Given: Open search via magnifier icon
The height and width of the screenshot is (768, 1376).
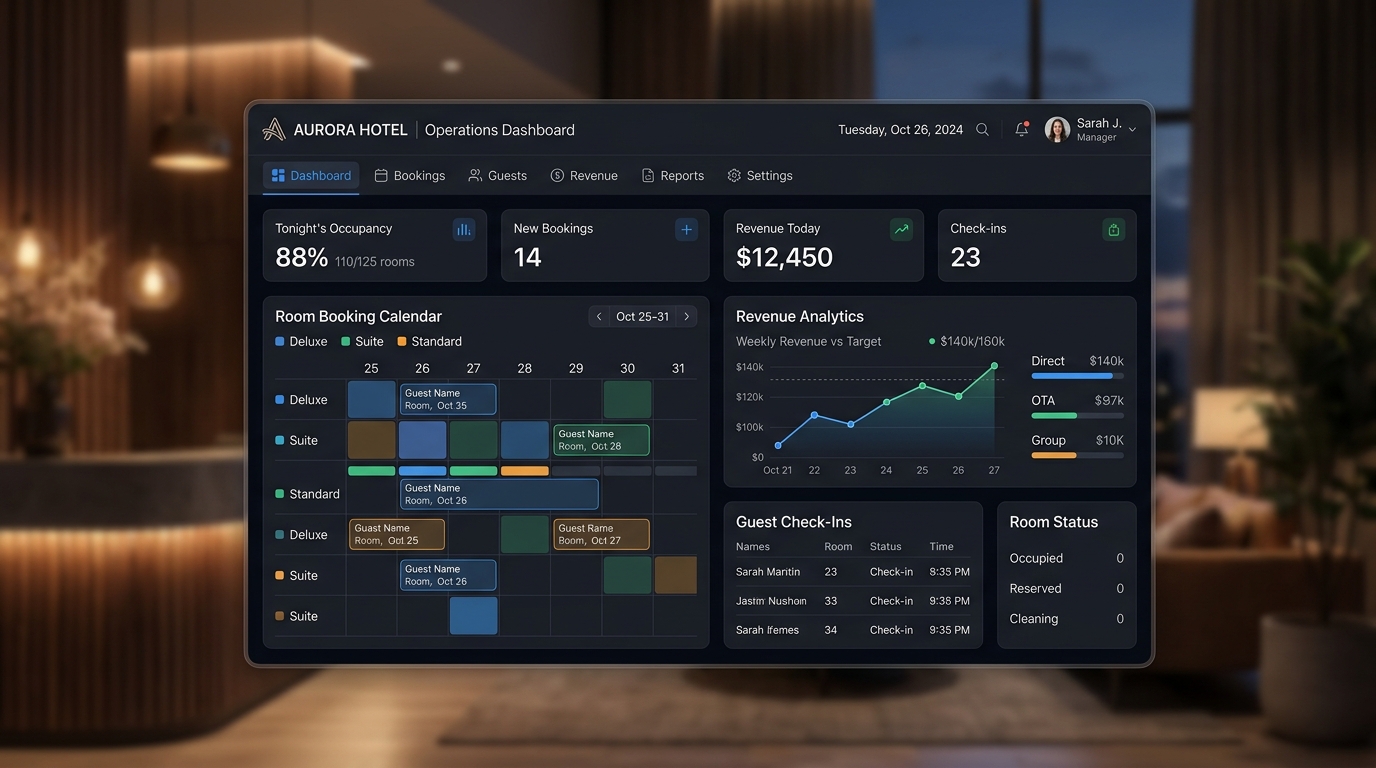Looking at the screenshot, I should pos(982,130).
